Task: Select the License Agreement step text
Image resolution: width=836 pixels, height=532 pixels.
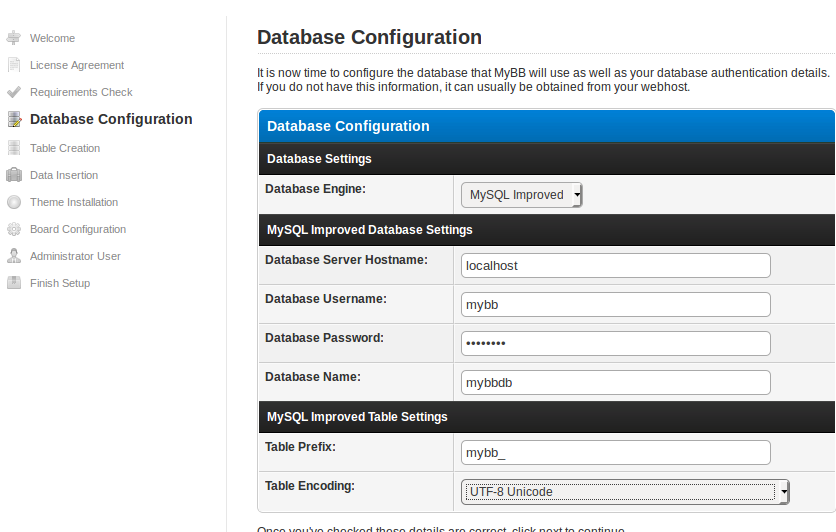Action: pyautogui.click(x=77, y=65)
